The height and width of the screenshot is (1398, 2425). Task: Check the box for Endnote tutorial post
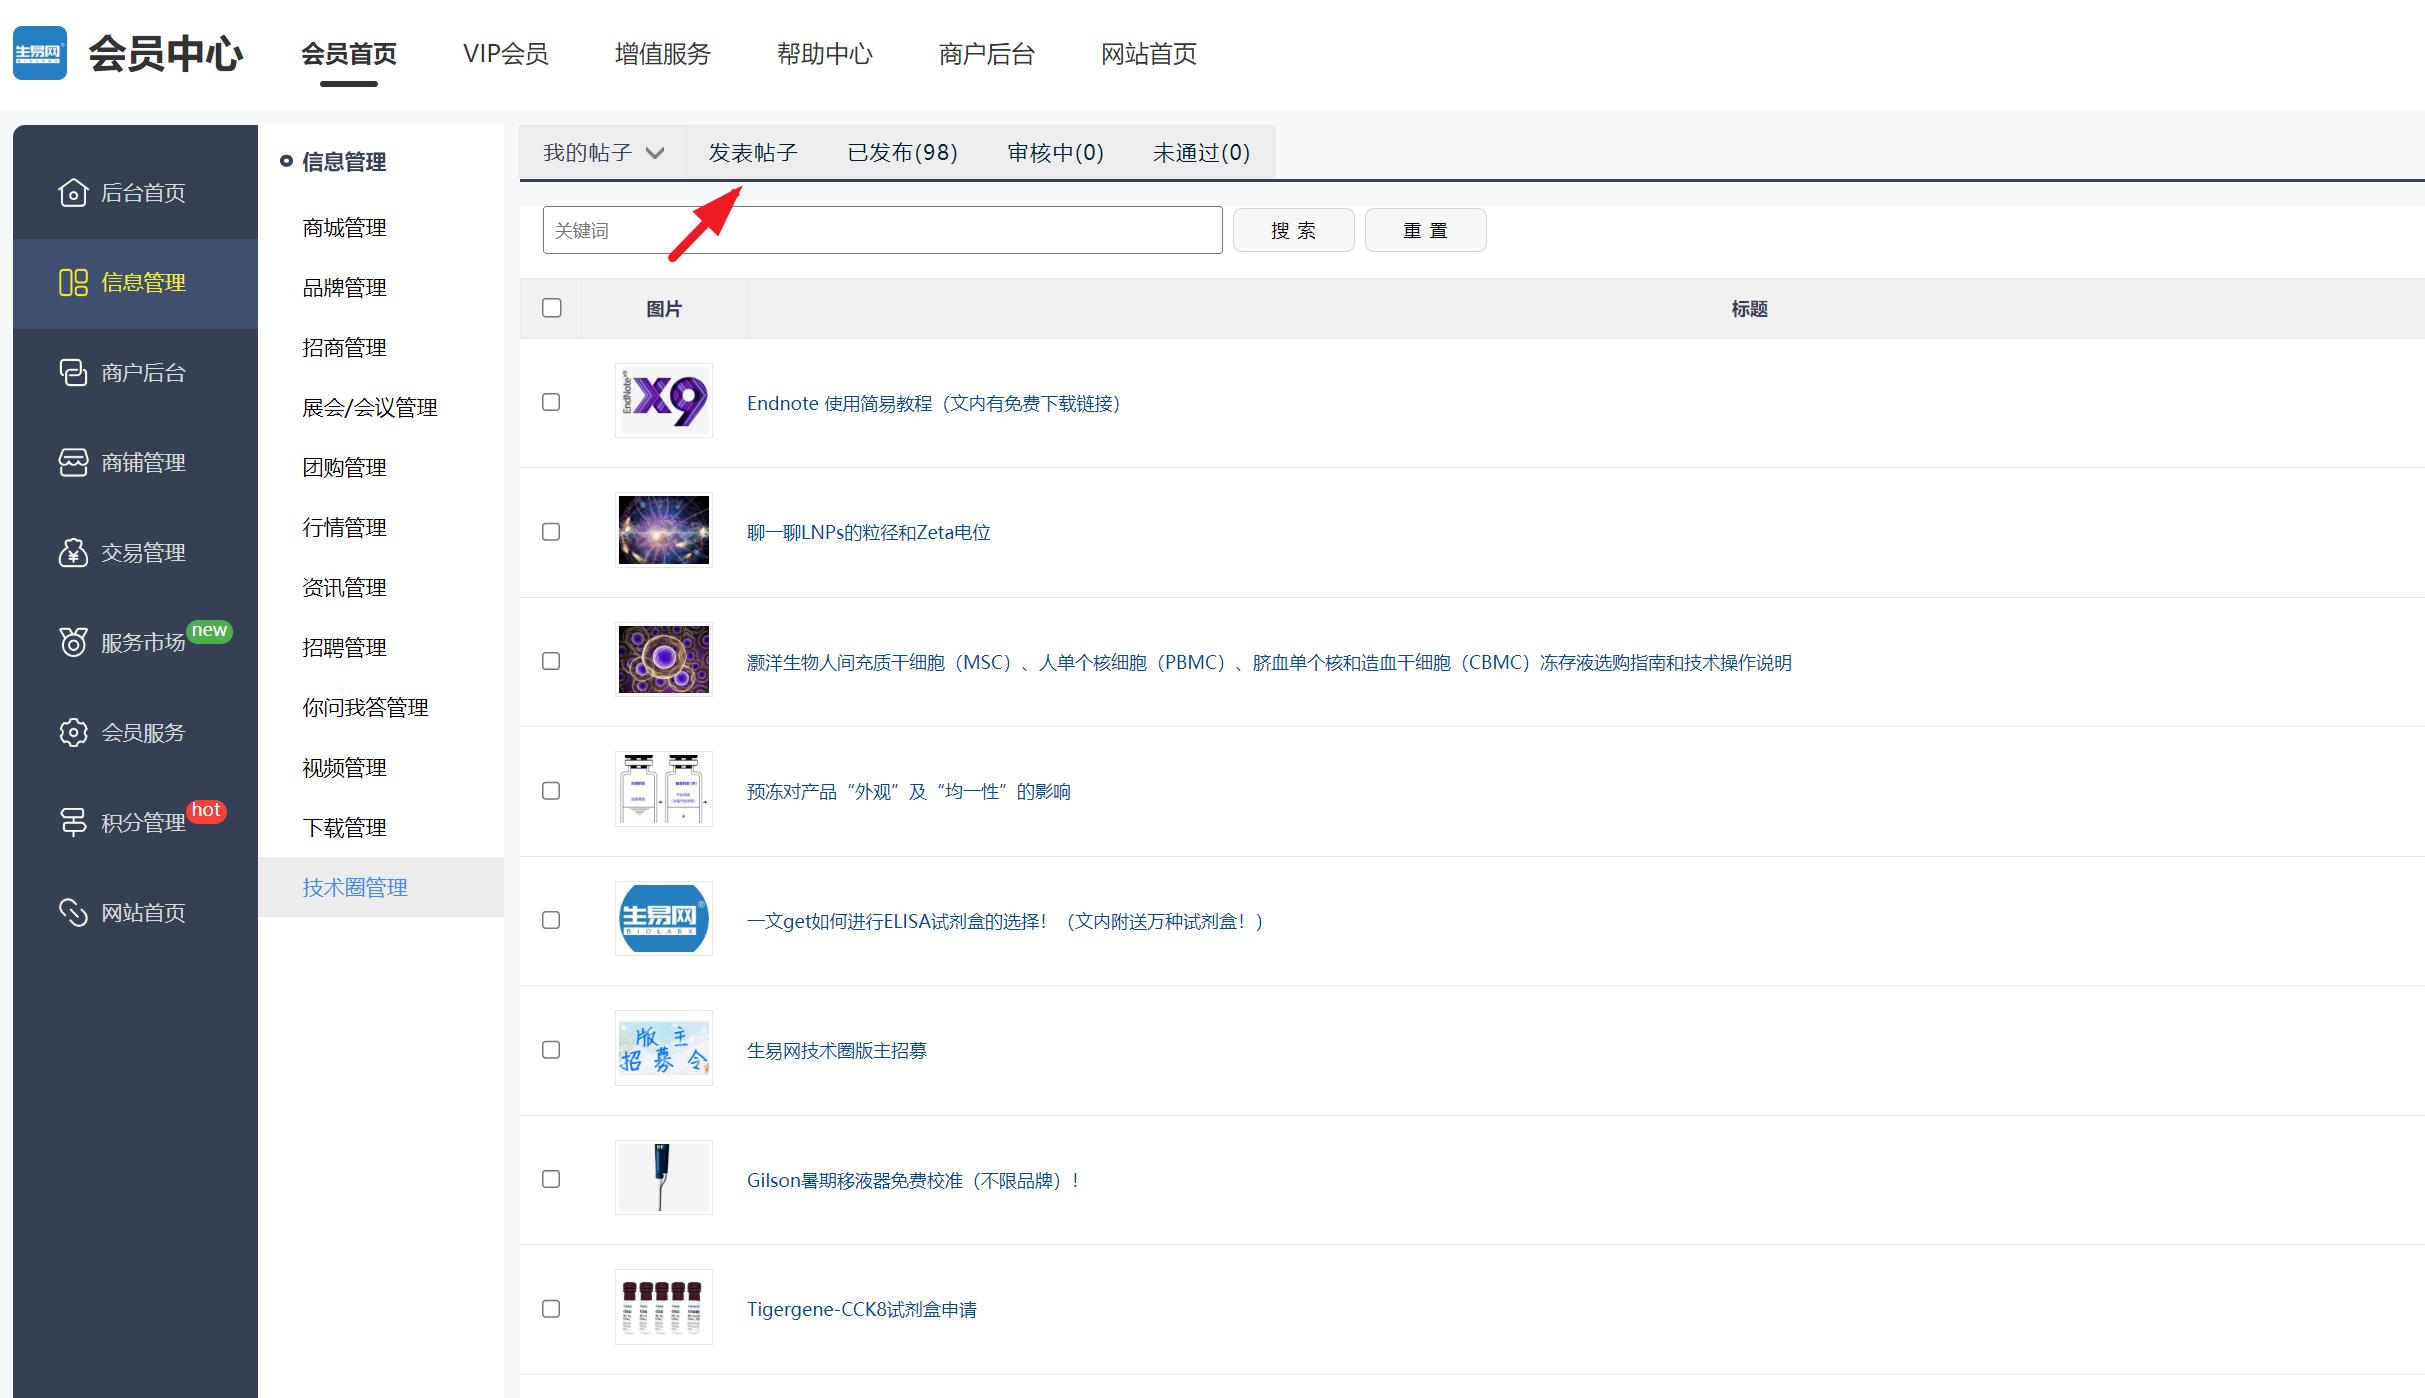click(x=551, y=402)
